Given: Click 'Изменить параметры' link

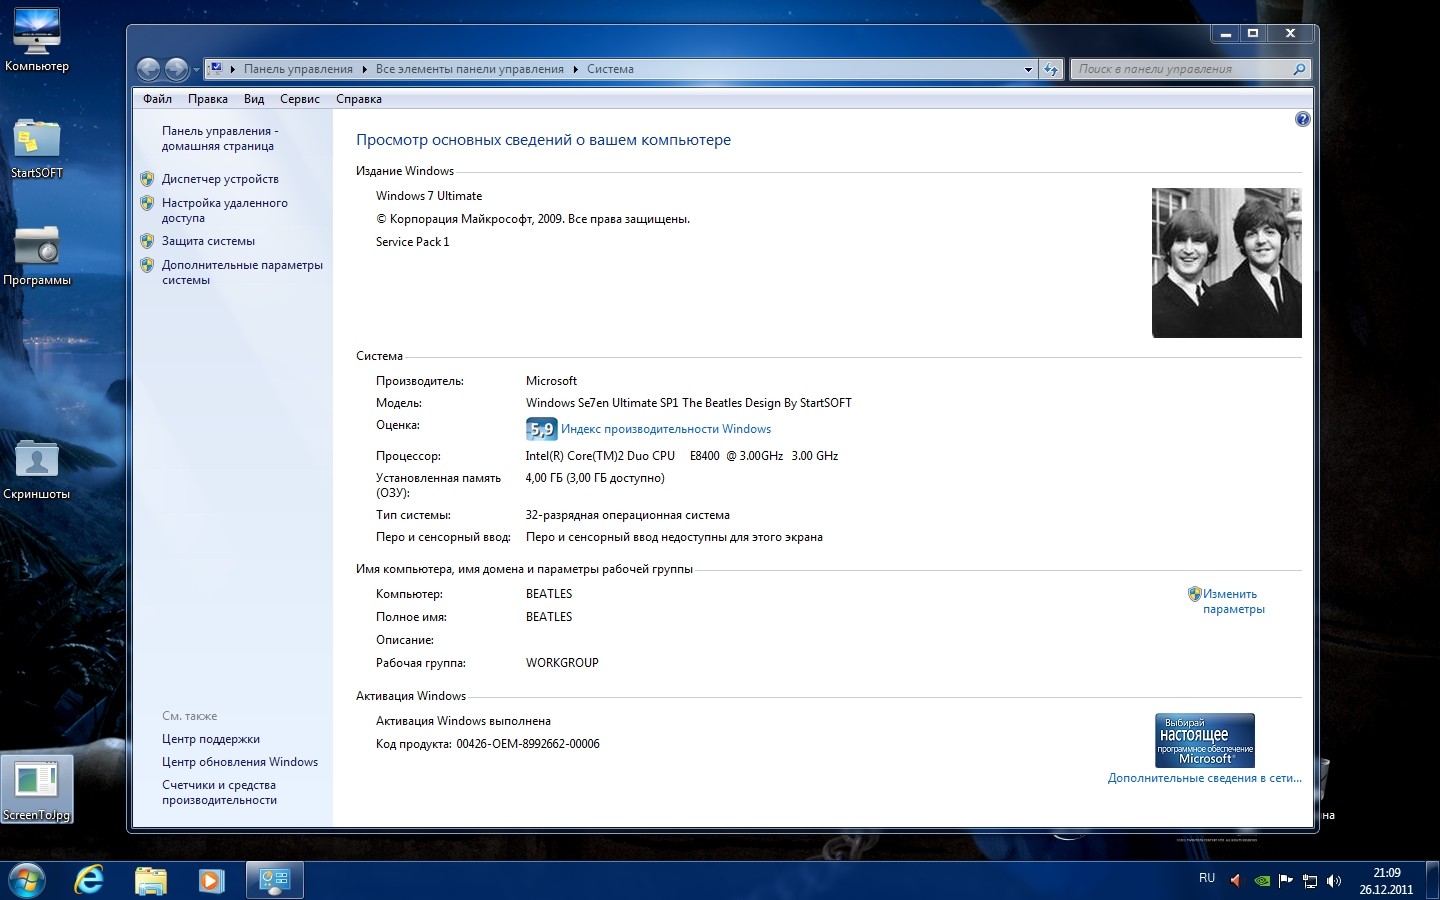Looking at the screenshot, I should click(x=1233, y=601).
